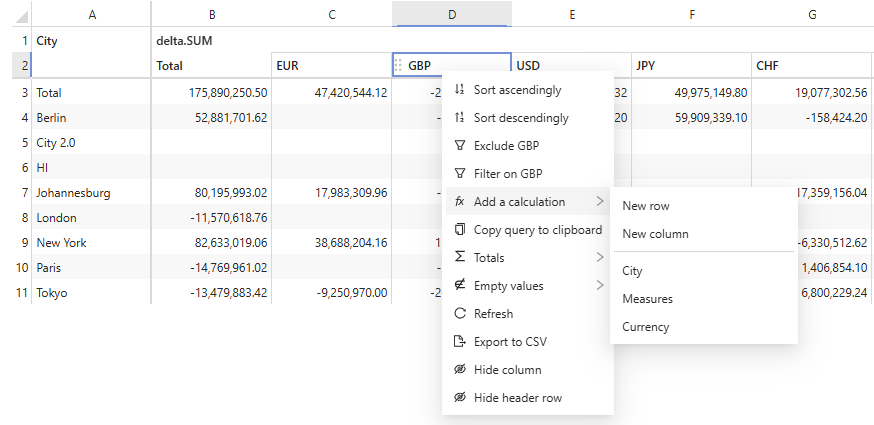
Task: Click cell value -11,570,618.76
Action: [x=229, y=218]
